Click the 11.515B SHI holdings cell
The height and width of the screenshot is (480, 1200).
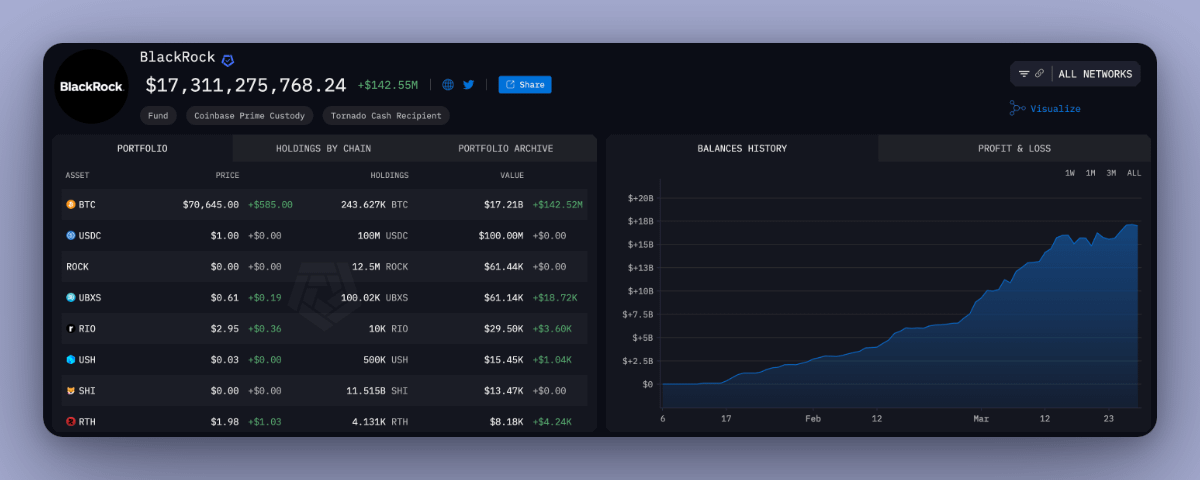point(377,390)
